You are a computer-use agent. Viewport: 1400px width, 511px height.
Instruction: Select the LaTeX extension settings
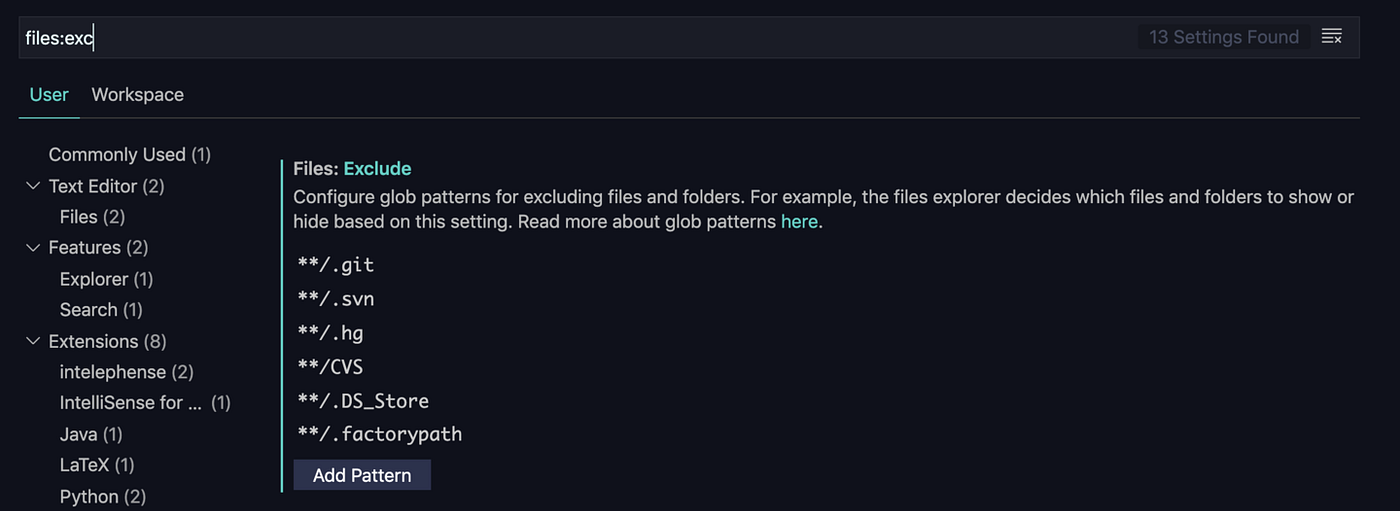pyautogui.click(x=97, y=465)
